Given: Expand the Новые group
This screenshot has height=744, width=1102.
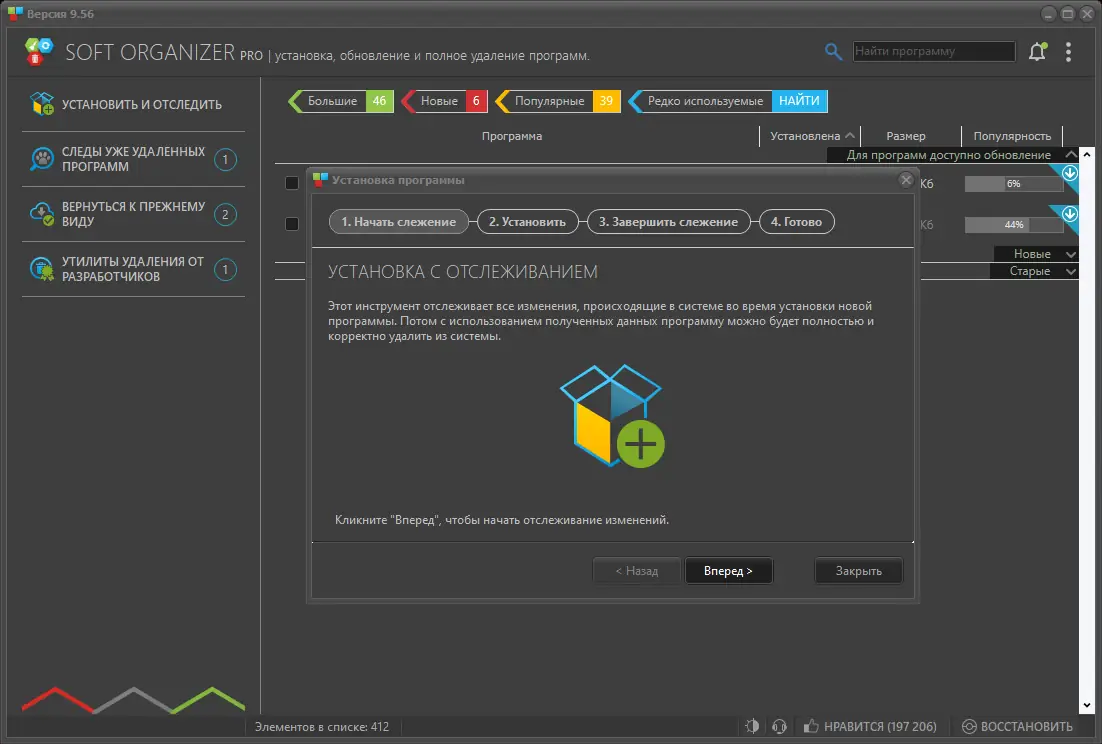Looking at the screenshot, I should click(x=1070, y=254).
